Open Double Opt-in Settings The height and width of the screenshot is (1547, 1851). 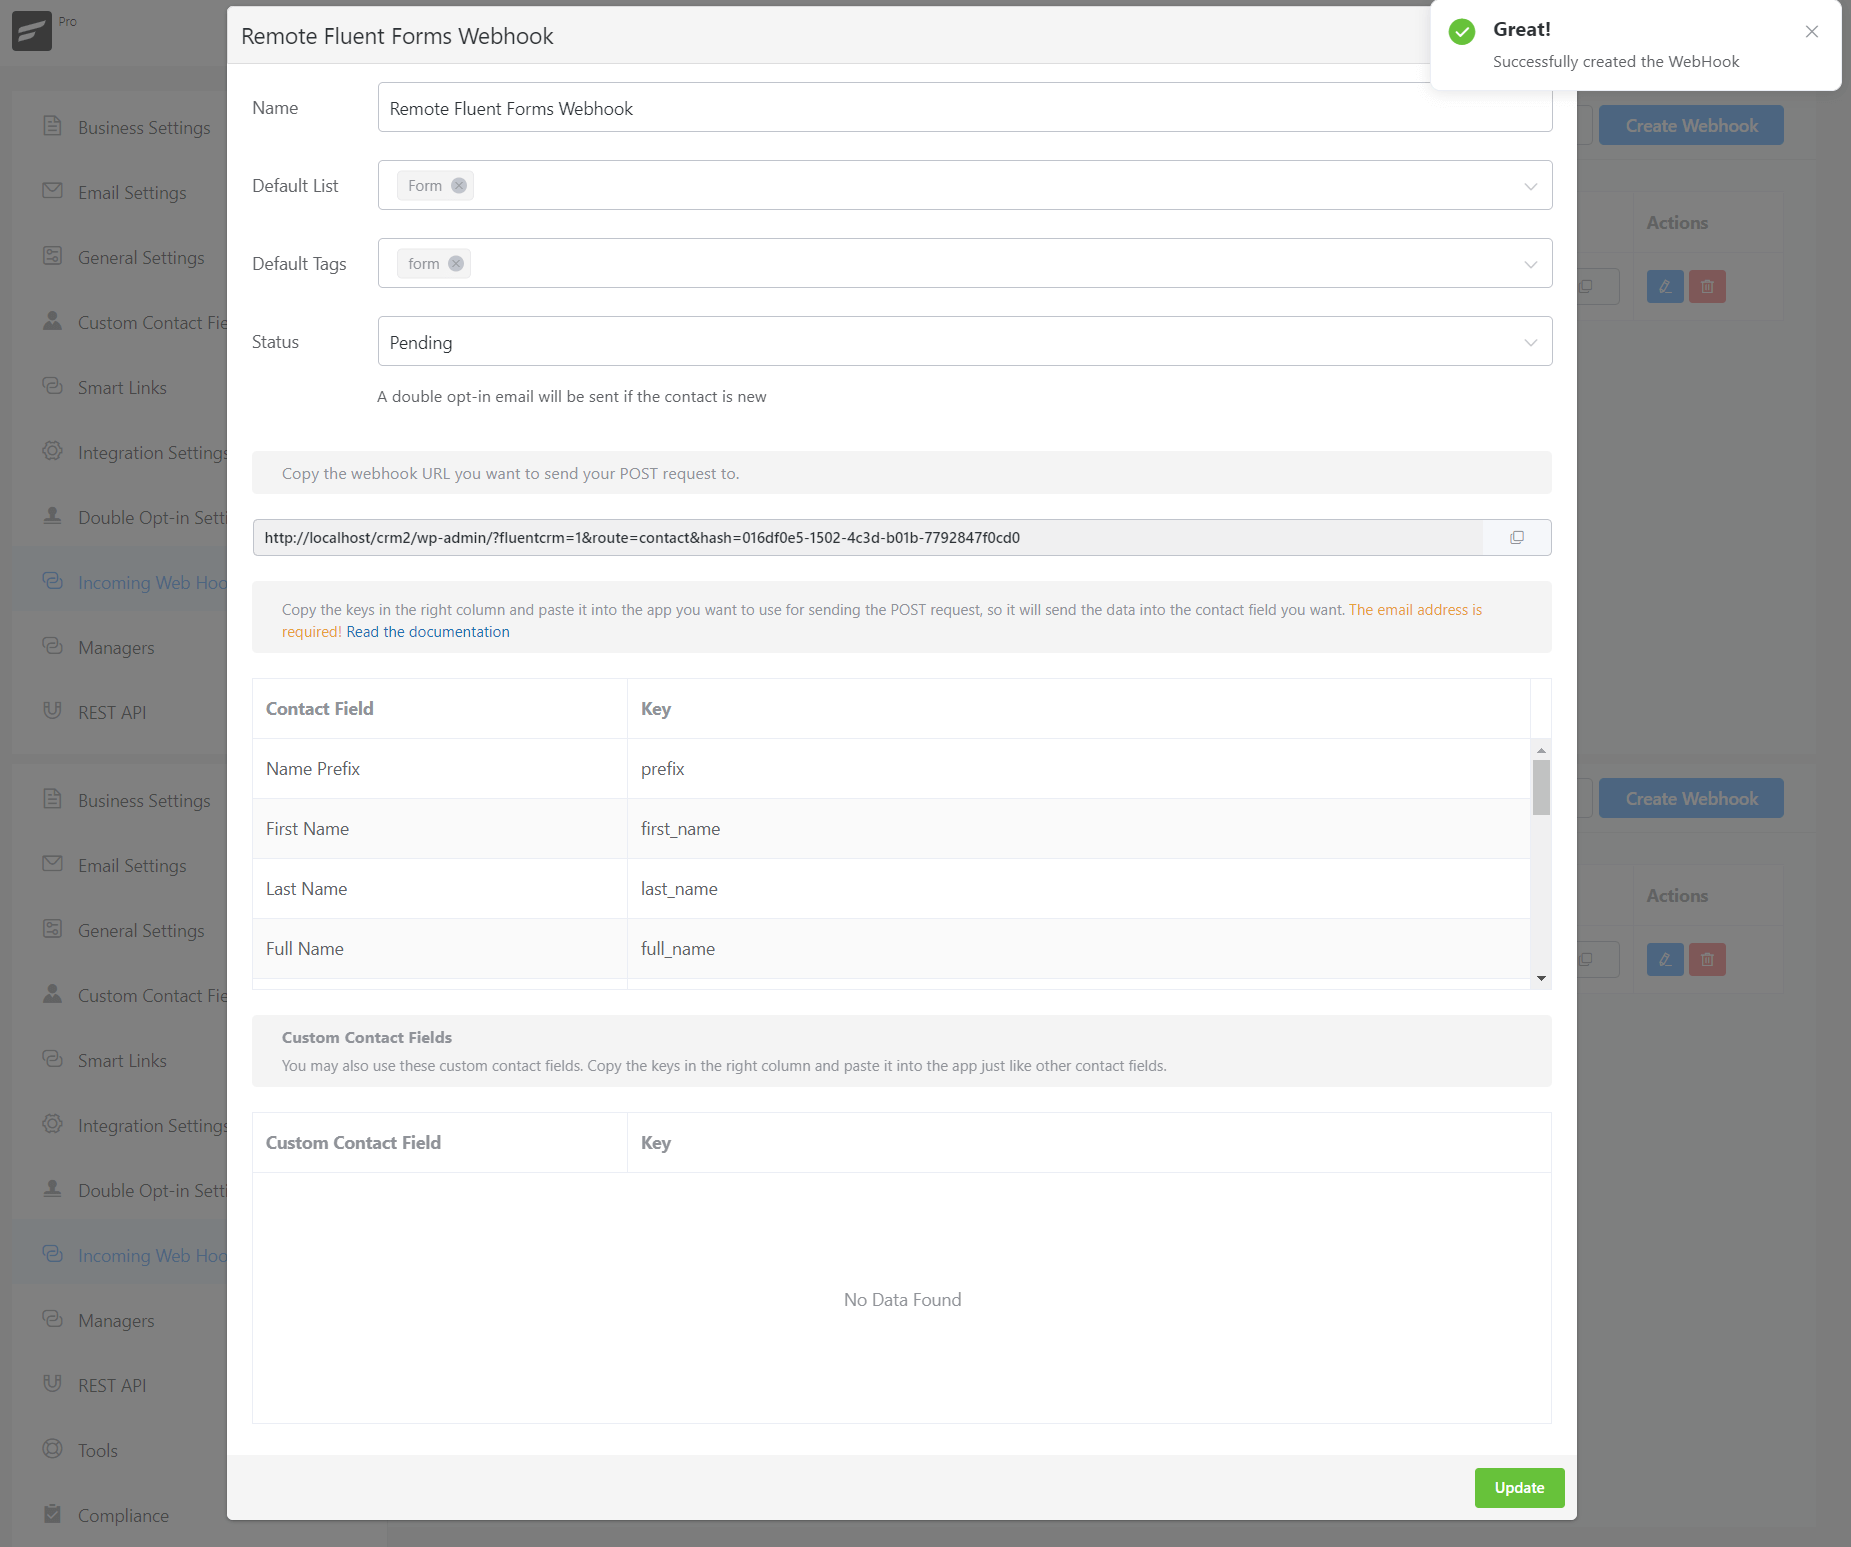[150, 517]
